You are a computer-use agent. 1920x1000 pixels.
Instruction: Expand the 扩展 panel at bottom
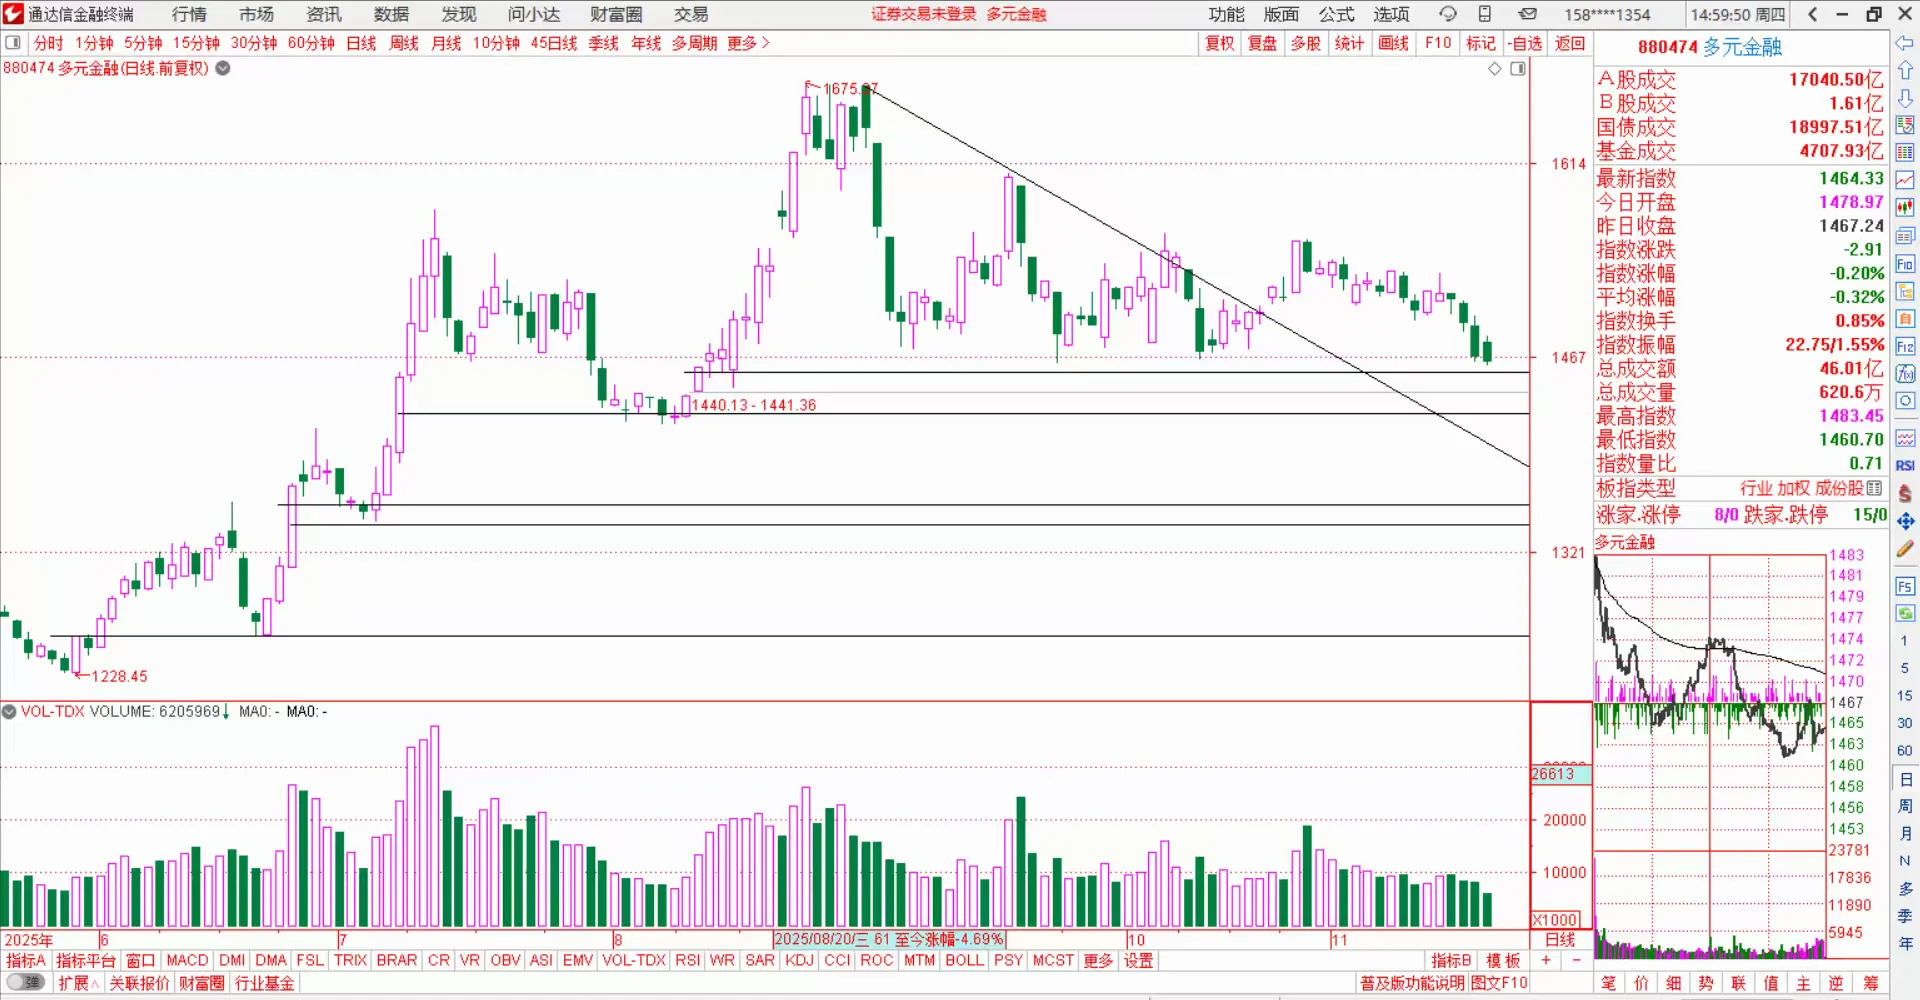coord(79,983)
